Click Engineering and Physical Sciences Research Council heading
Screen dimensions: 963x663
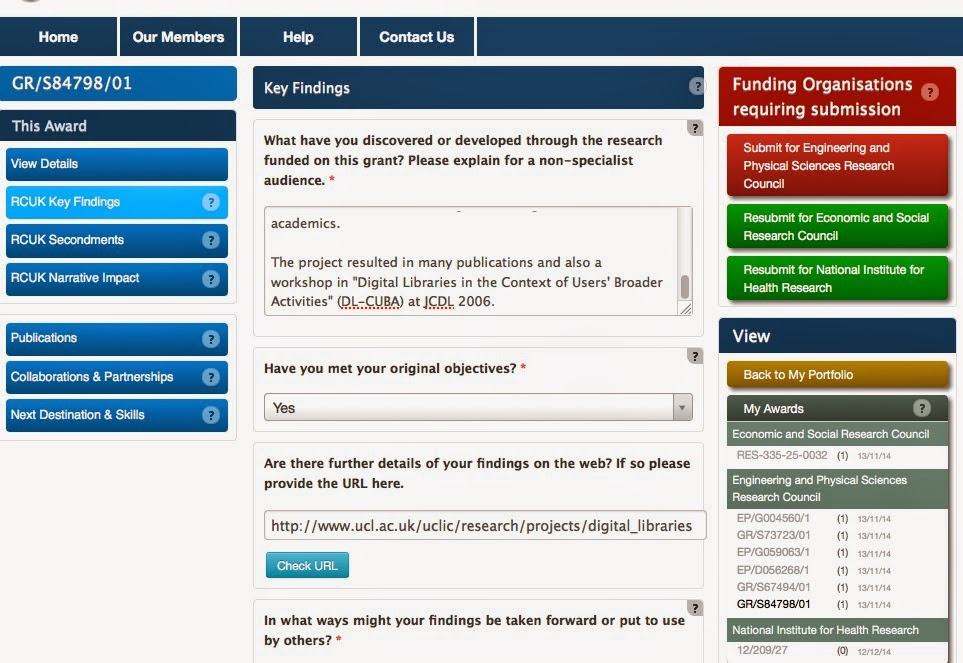tap(838, 489)
